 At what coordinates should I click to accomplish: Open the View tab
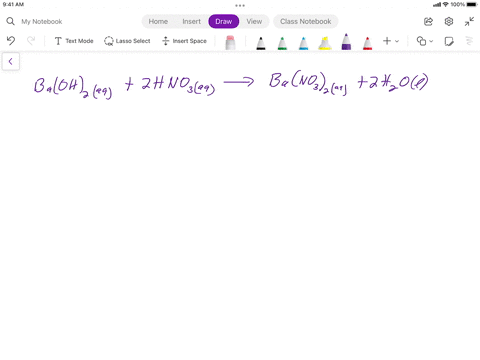(254, 21)
